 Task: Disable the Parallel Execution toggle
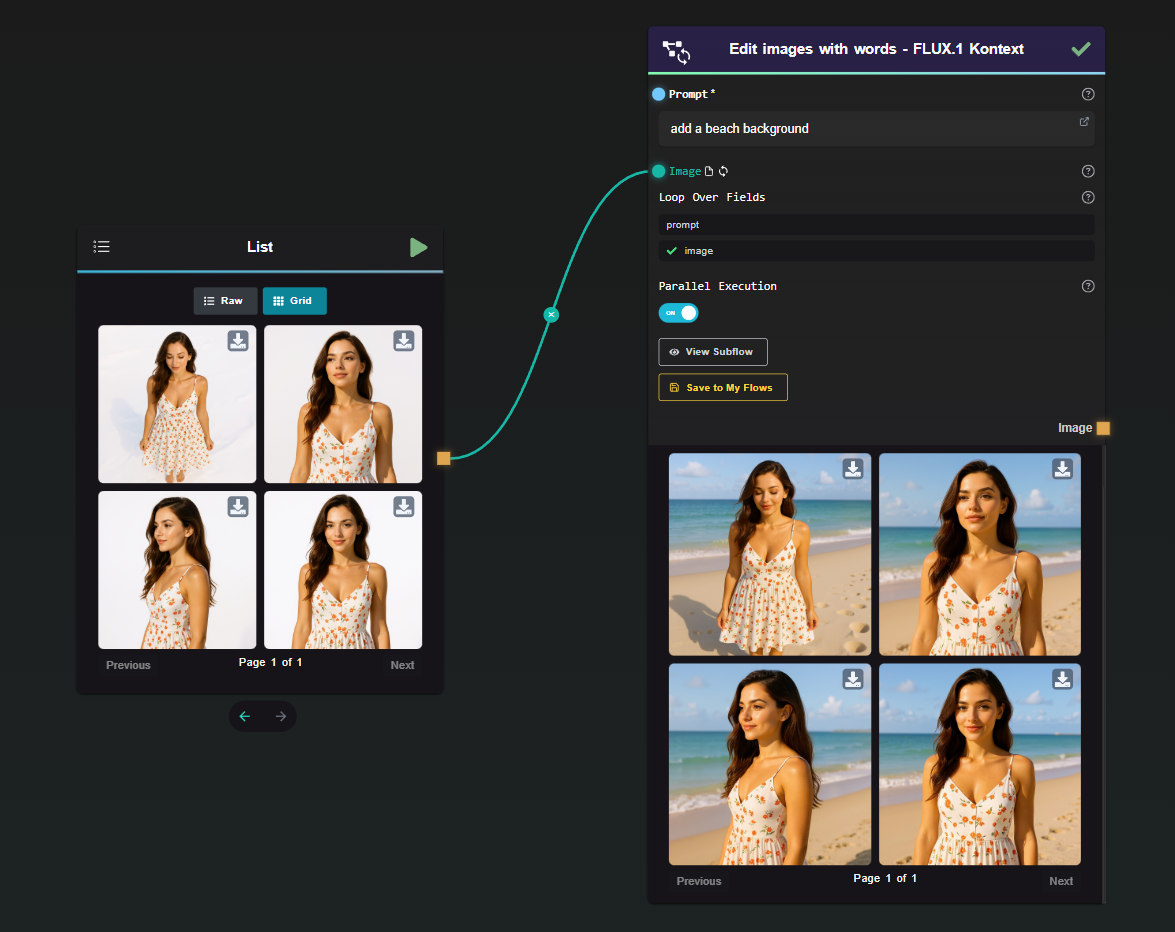pos(678,312)
